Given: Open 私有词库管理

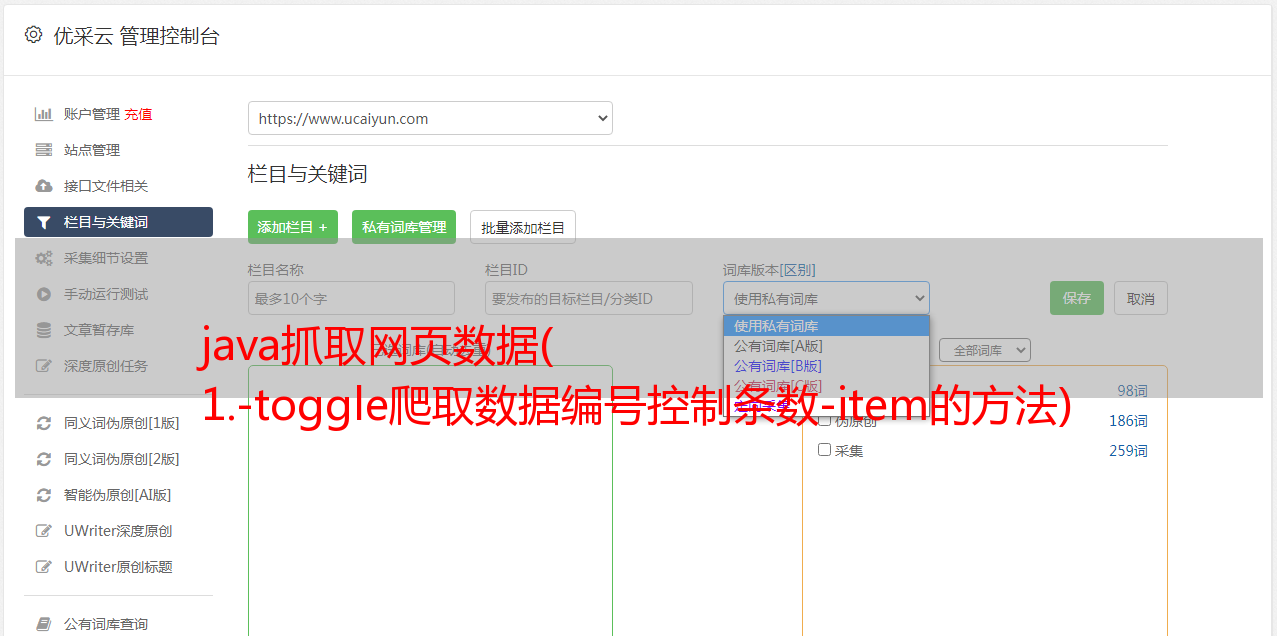Looking at the screenshot, I should 404,227.
